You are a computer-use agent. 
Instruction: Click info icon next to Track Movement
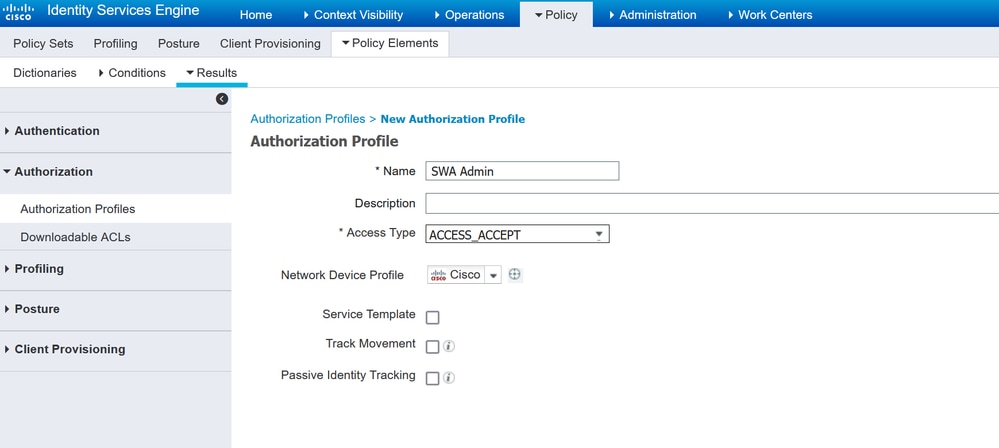(x=449, y=347)
